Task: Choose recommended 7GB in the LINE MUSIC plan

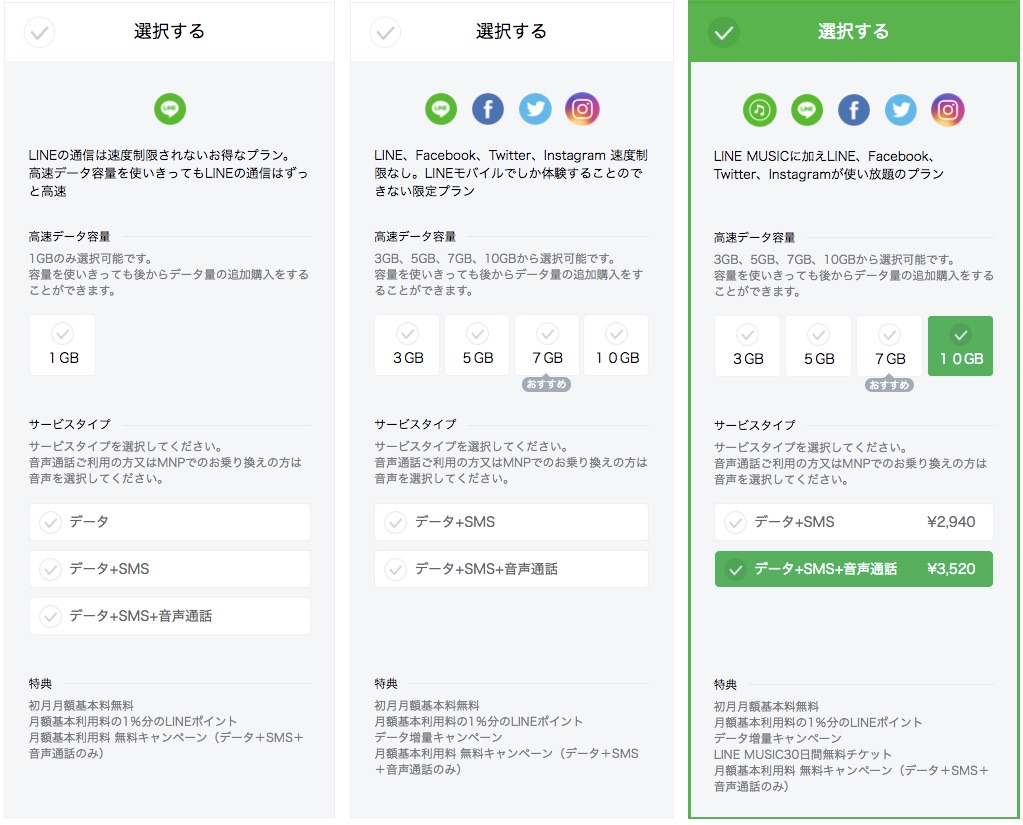Action: pos(890,346)
